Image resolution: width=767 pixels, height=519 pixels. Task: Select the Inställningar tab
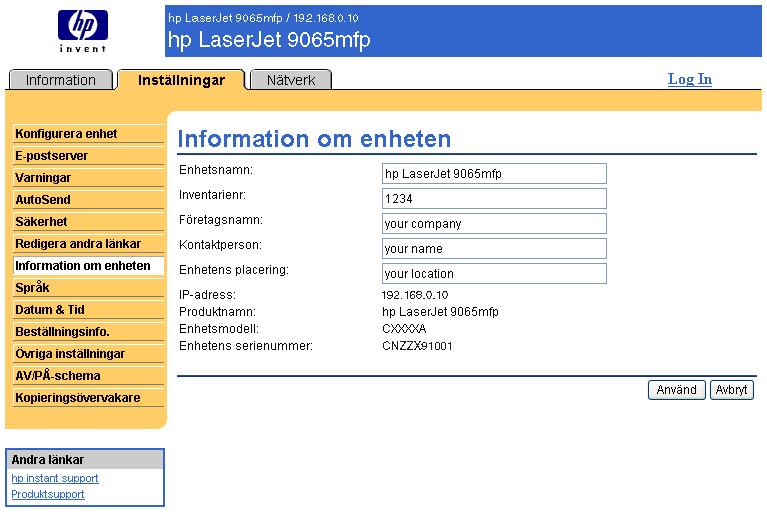181,80
